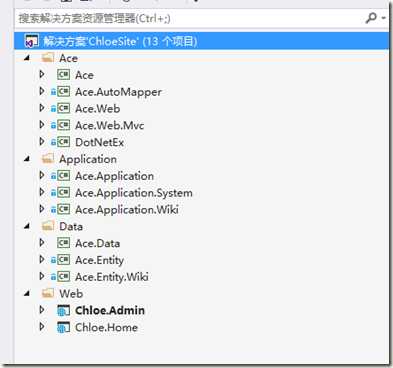Select the Ace.Data project name
Screen dimensions: 393x368
[97, 243]
